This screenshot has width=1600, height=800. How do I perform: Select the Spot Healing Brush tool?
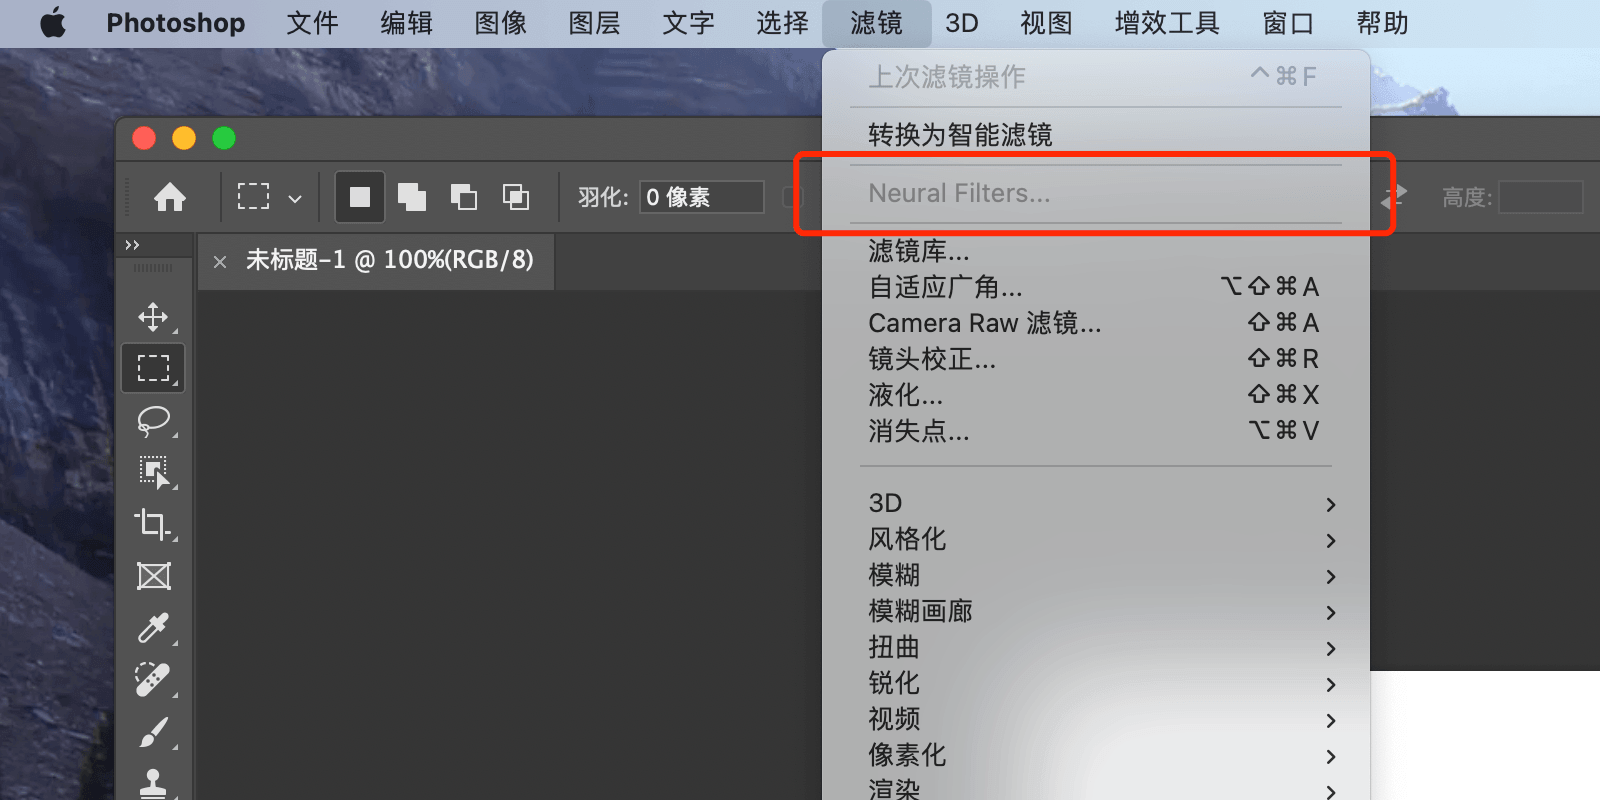coord(154,680)
